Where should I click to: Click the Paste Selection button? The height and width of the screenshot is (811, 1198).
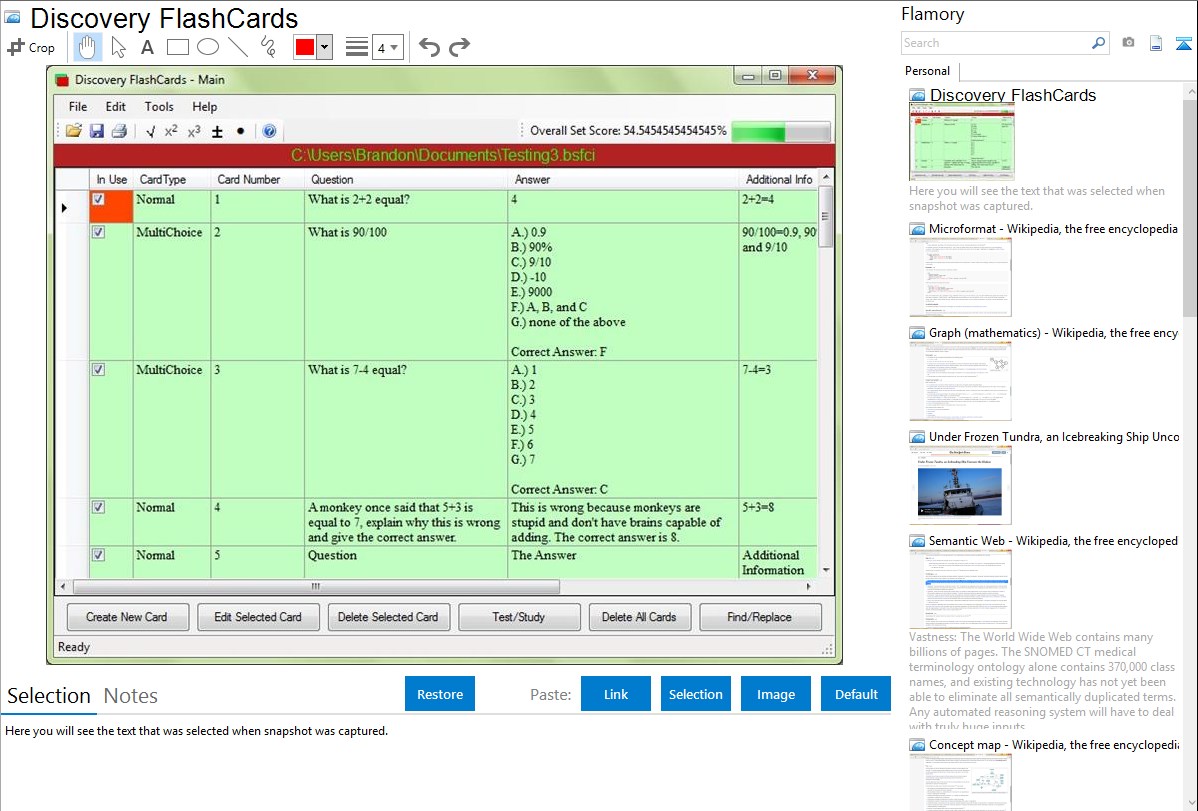pyautogui.click(x=696, y=694)
